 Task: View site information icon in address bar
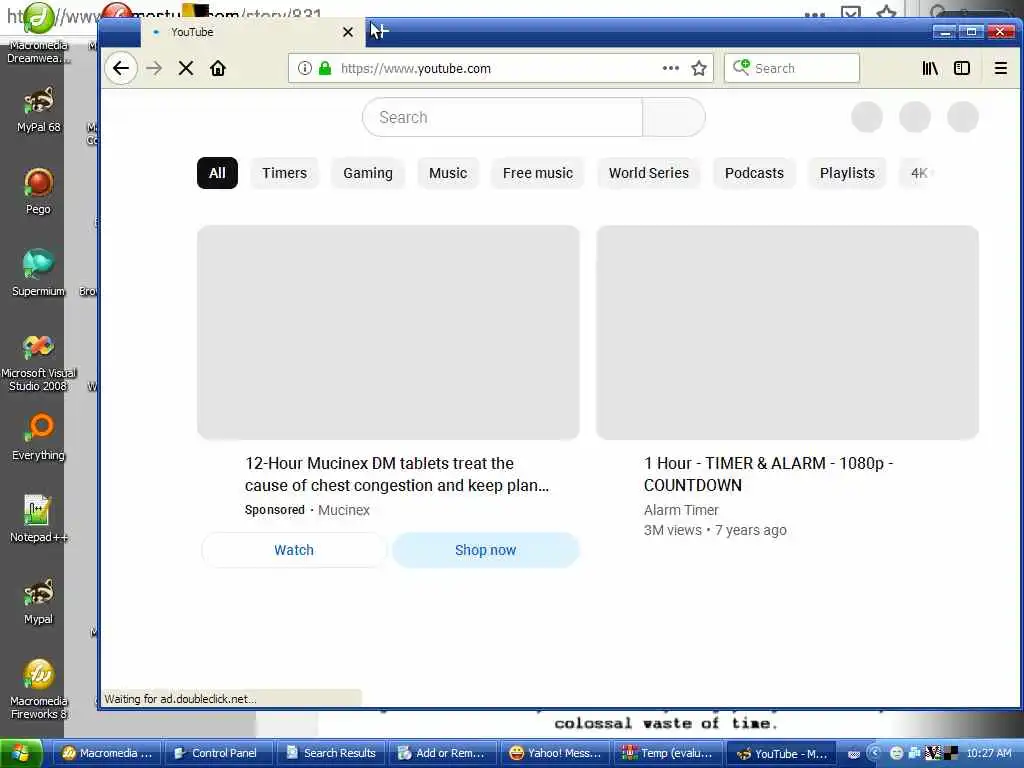[x=304, y=68]
